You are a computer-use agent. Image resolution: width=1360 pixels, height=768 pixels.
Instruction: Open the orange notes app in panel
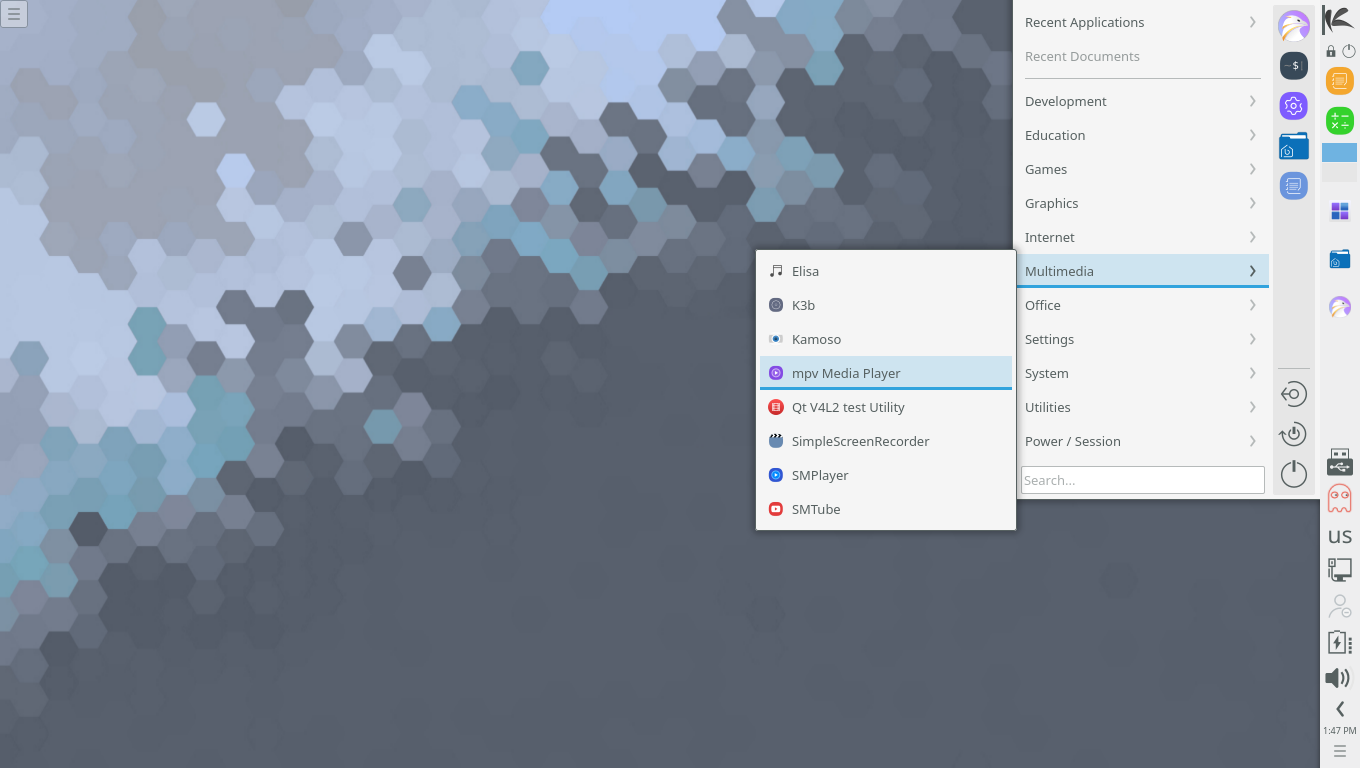1340,81
